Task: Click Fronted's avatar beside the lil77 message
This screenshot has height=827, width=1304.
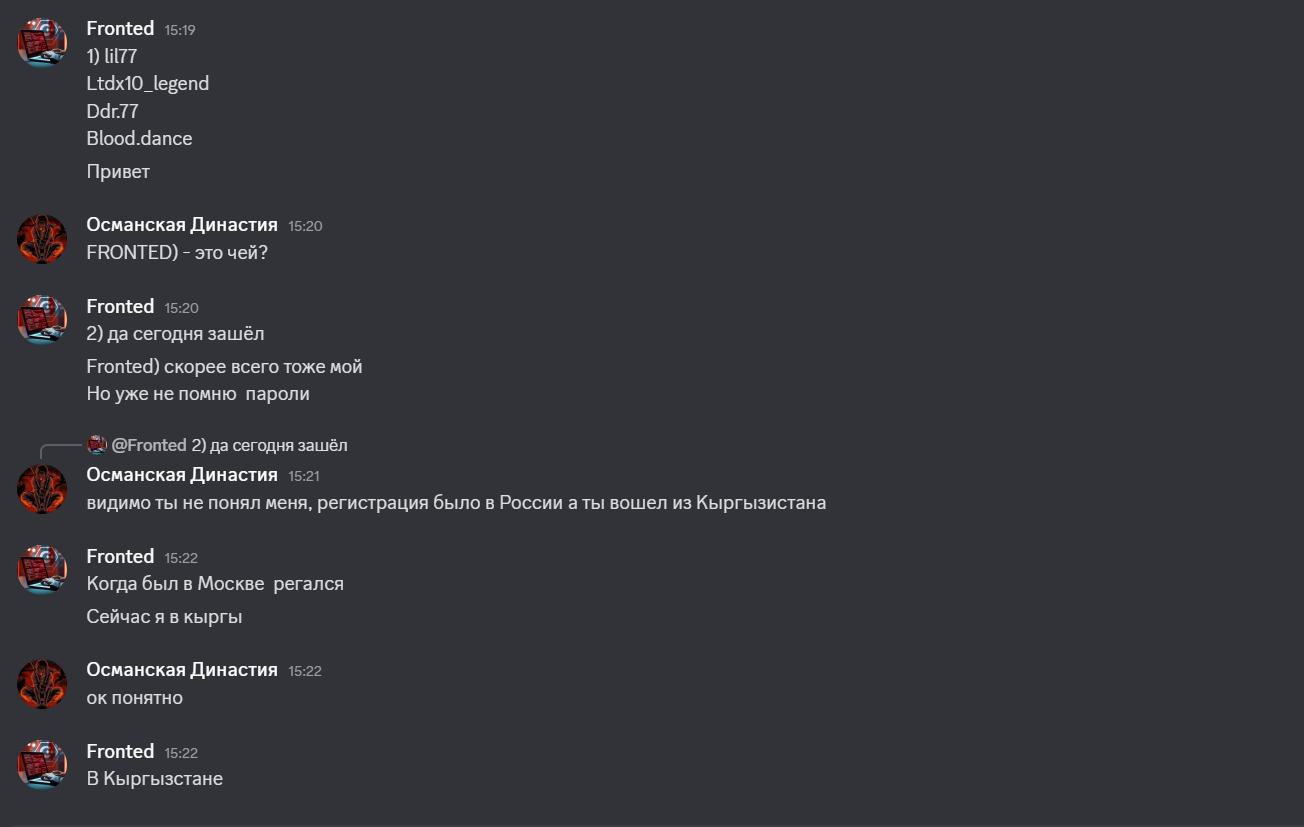Action: 42,42
